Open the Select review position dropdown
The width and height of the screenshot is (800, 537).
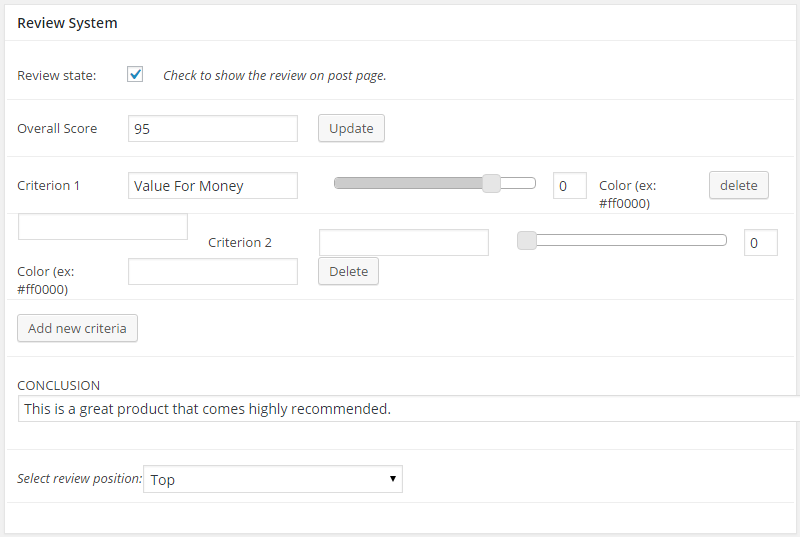pos(273,479)
